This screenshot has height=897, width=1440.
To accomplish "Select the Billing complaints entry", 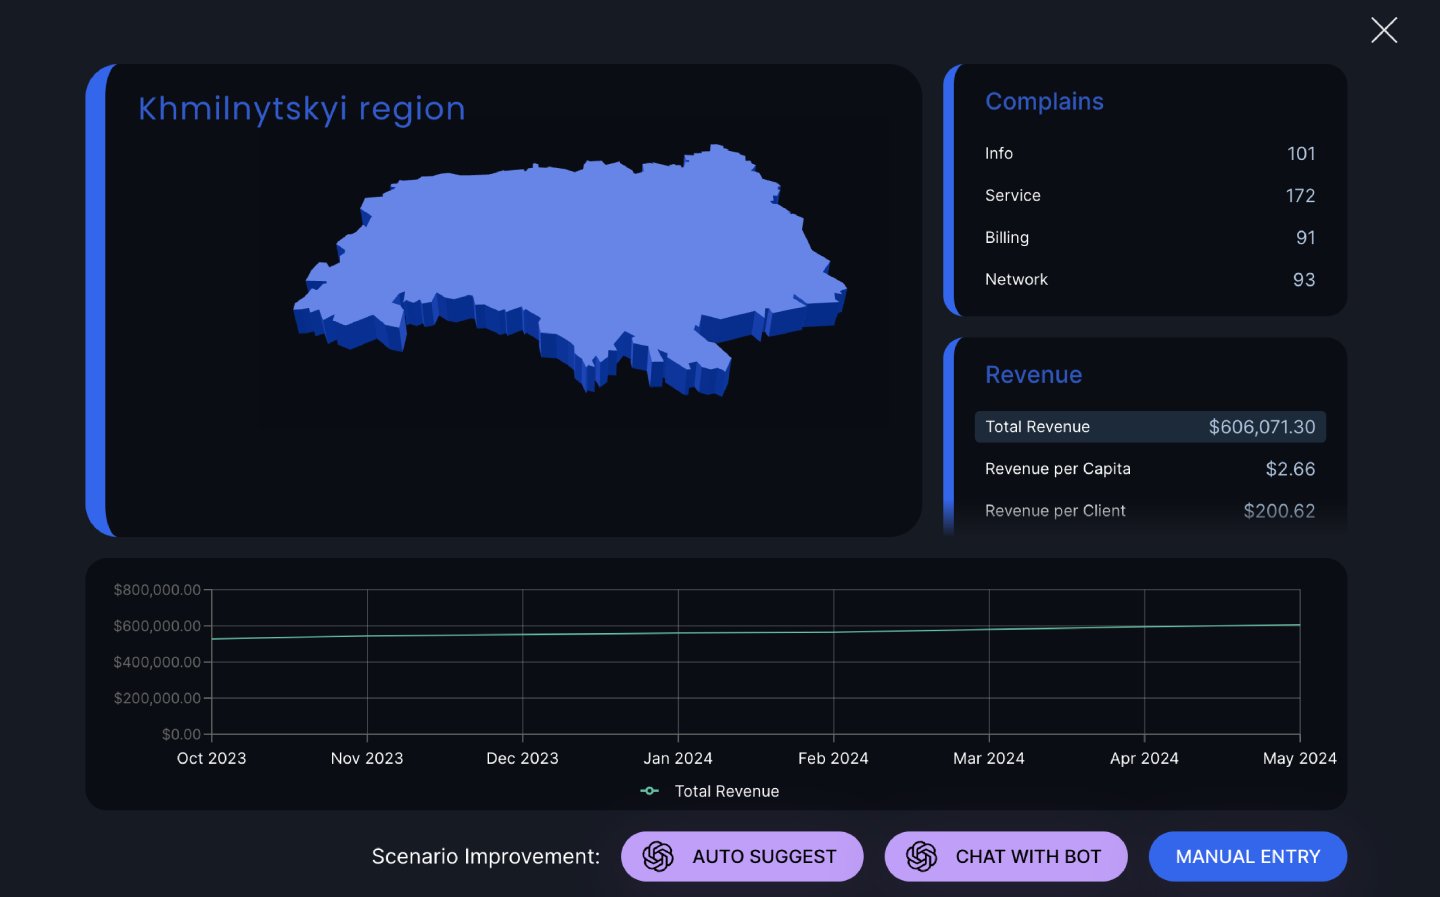I will coord(1148,237).
